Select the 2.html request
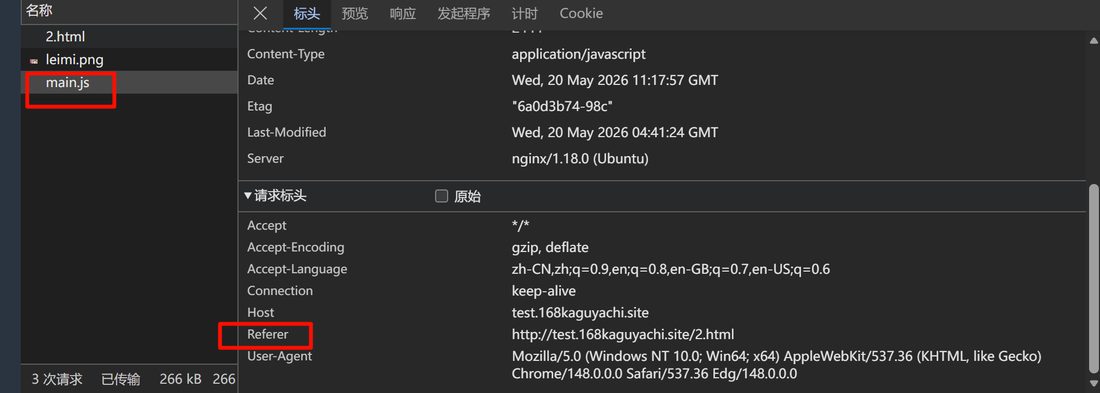1100x393 pixels. click(x=129, y=36)
